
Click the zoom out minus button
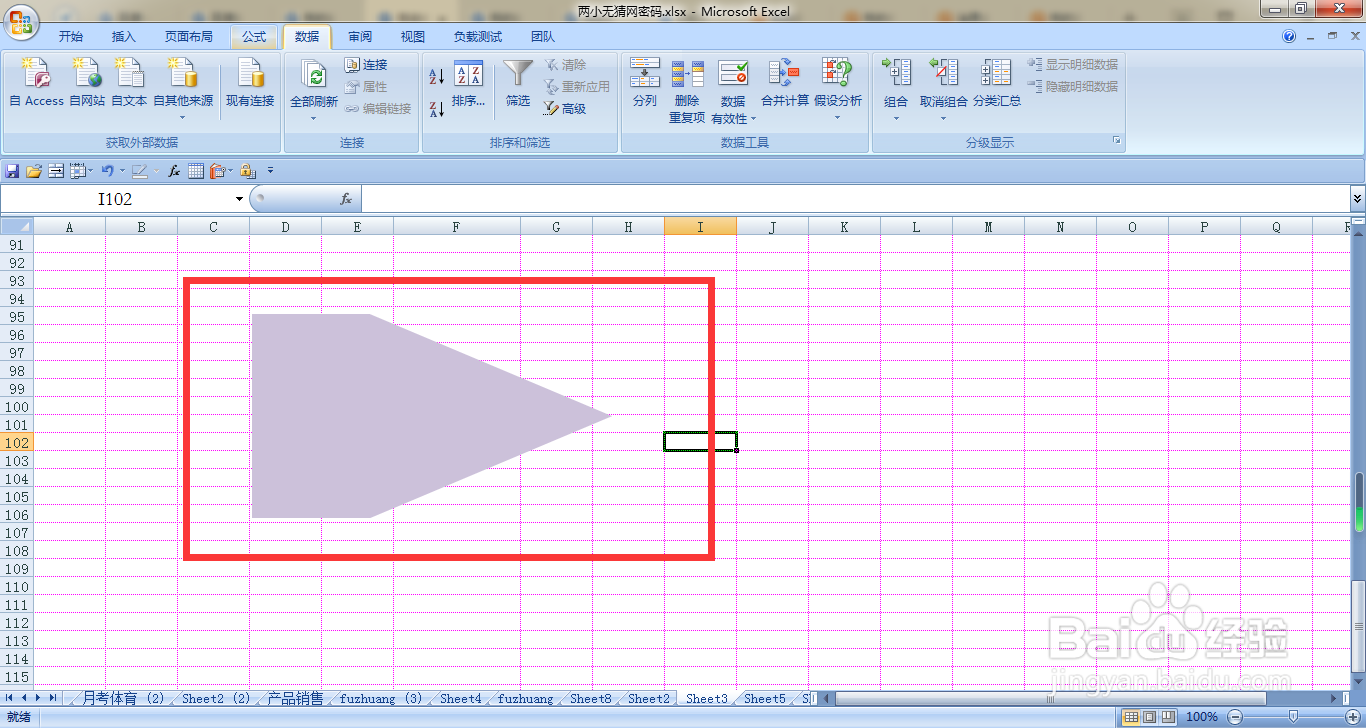coord(1235,717)
